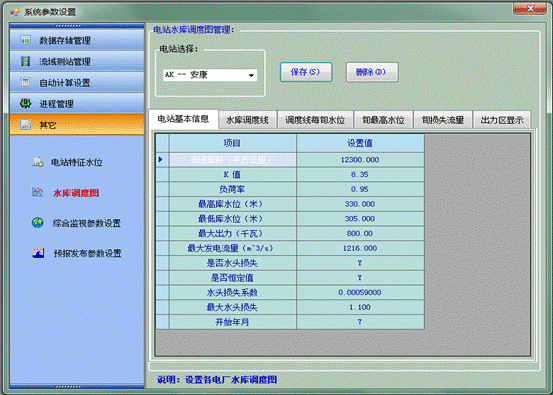Switch to 水库调度线 tab
Screen dimensions: 553x395
pos(247,120)
